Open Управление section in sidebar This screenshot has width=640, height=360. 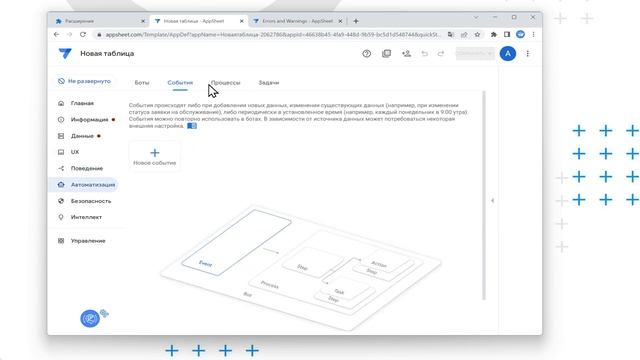point(88,241)
